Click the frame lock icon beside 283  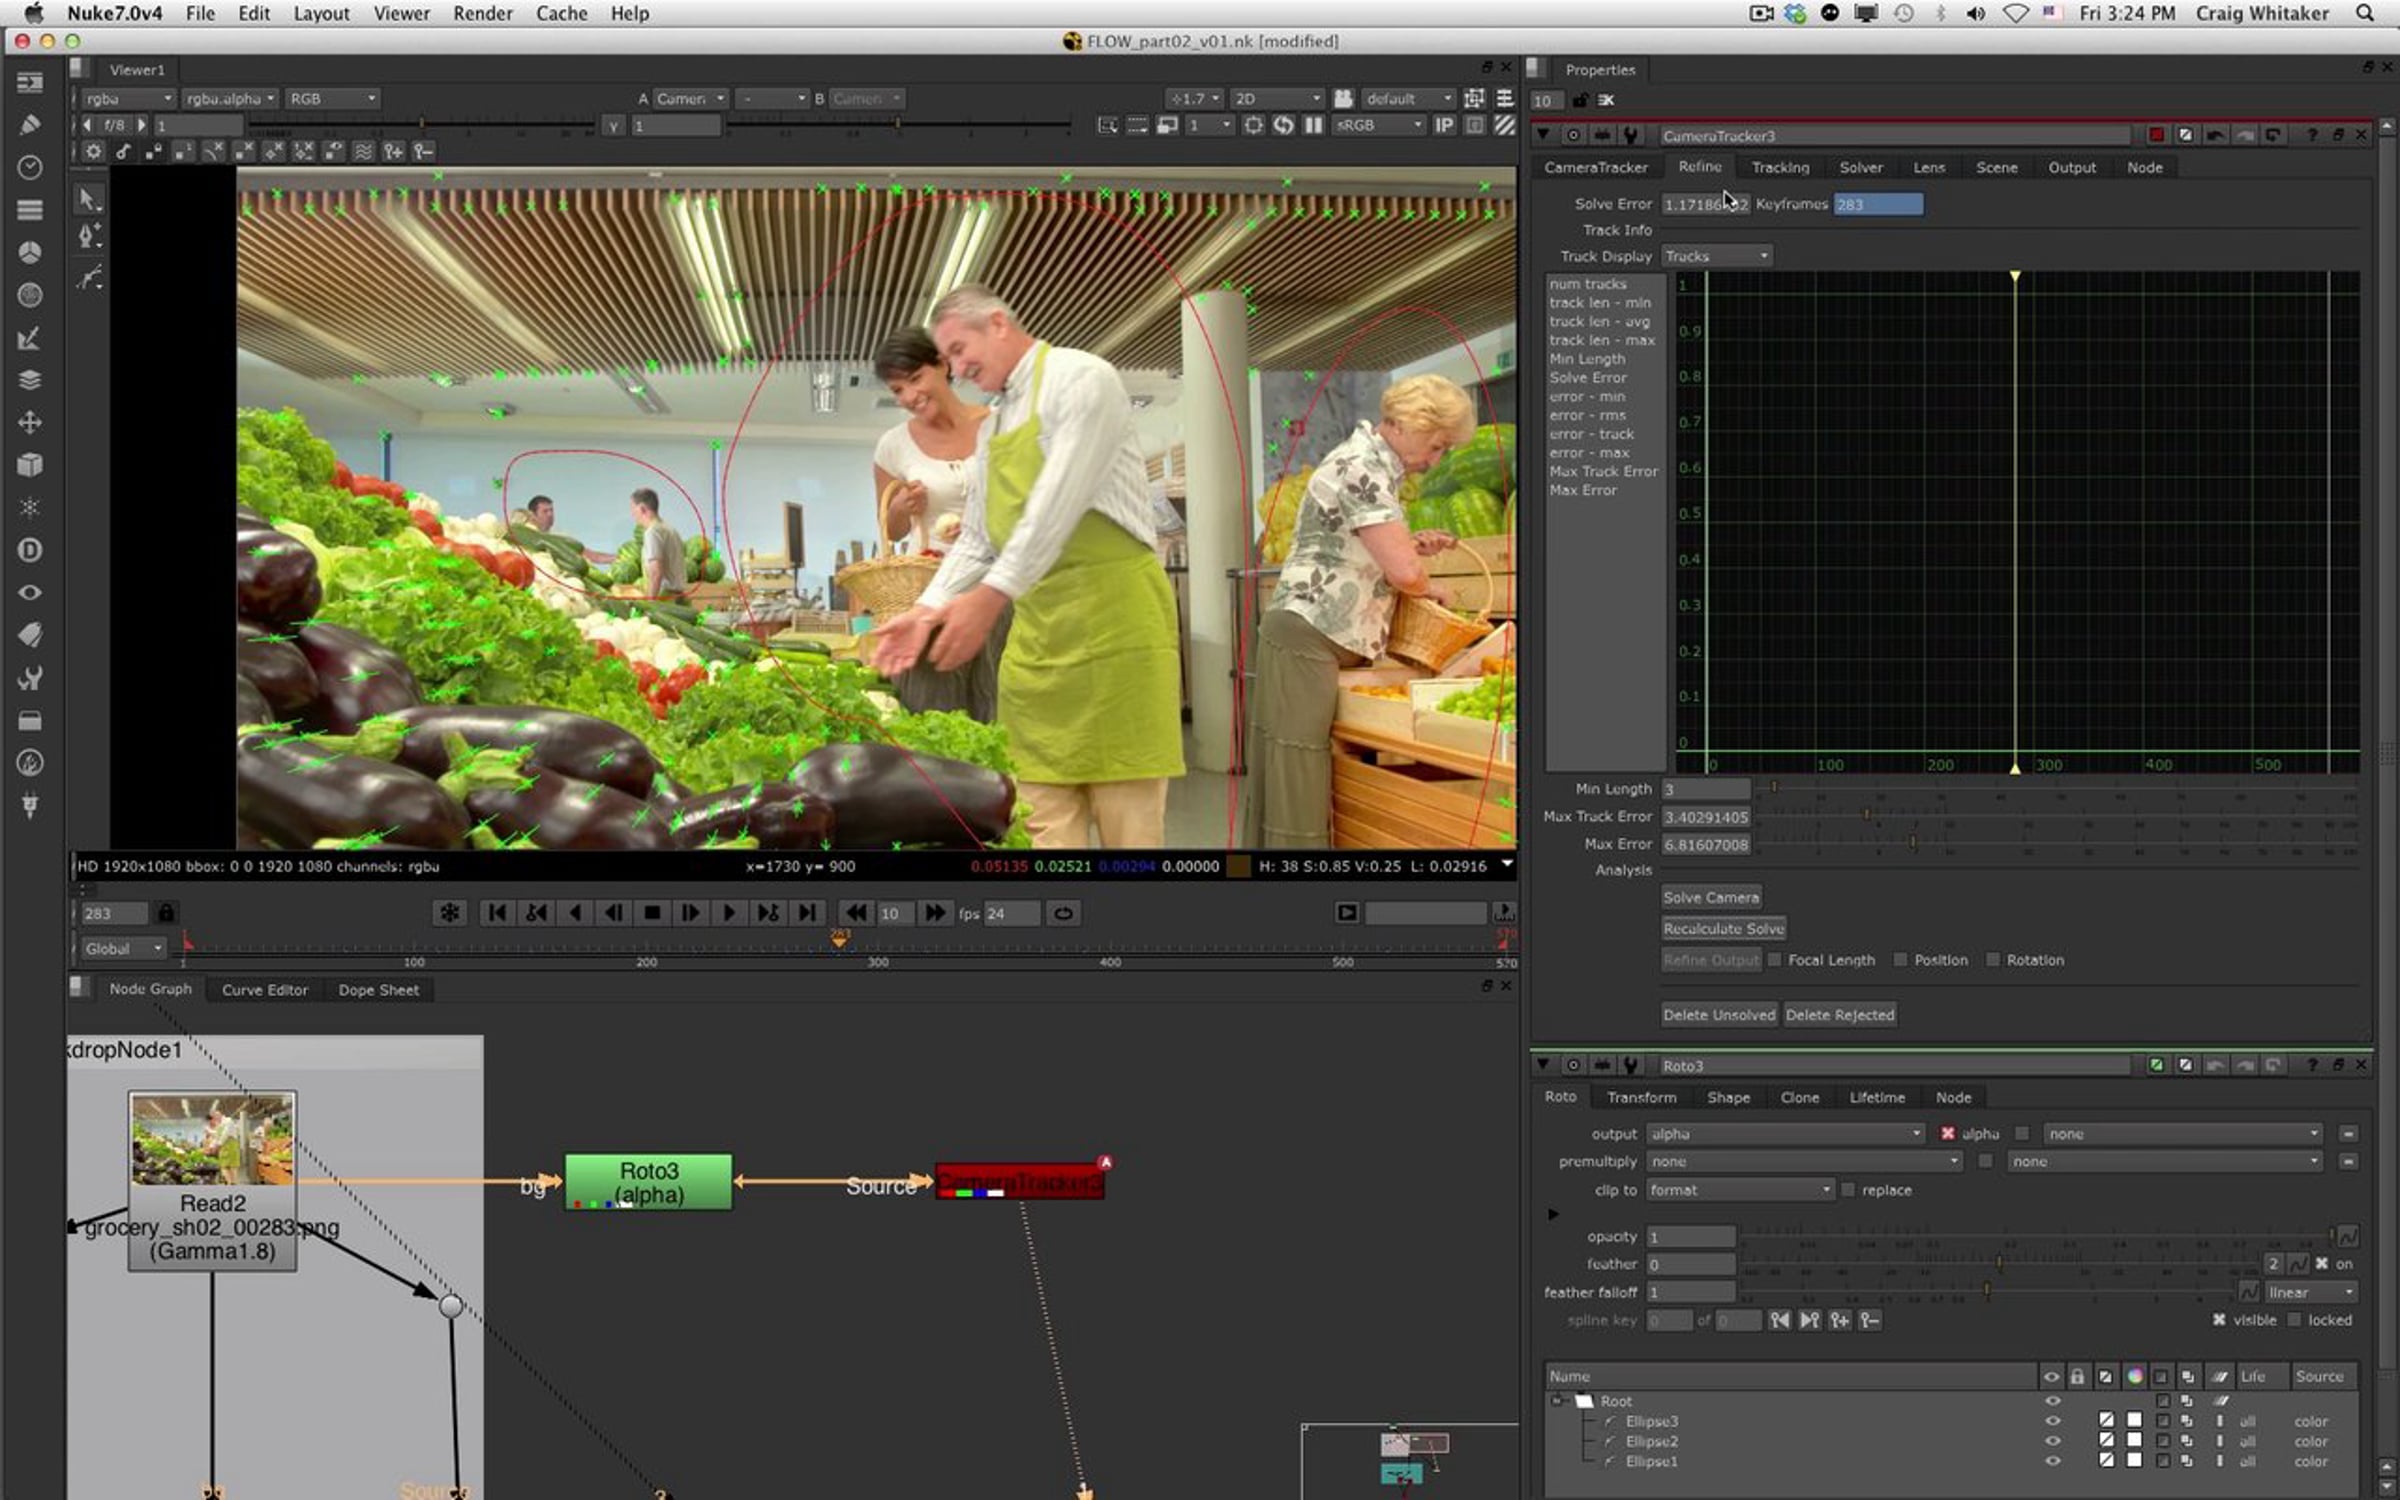166,913
